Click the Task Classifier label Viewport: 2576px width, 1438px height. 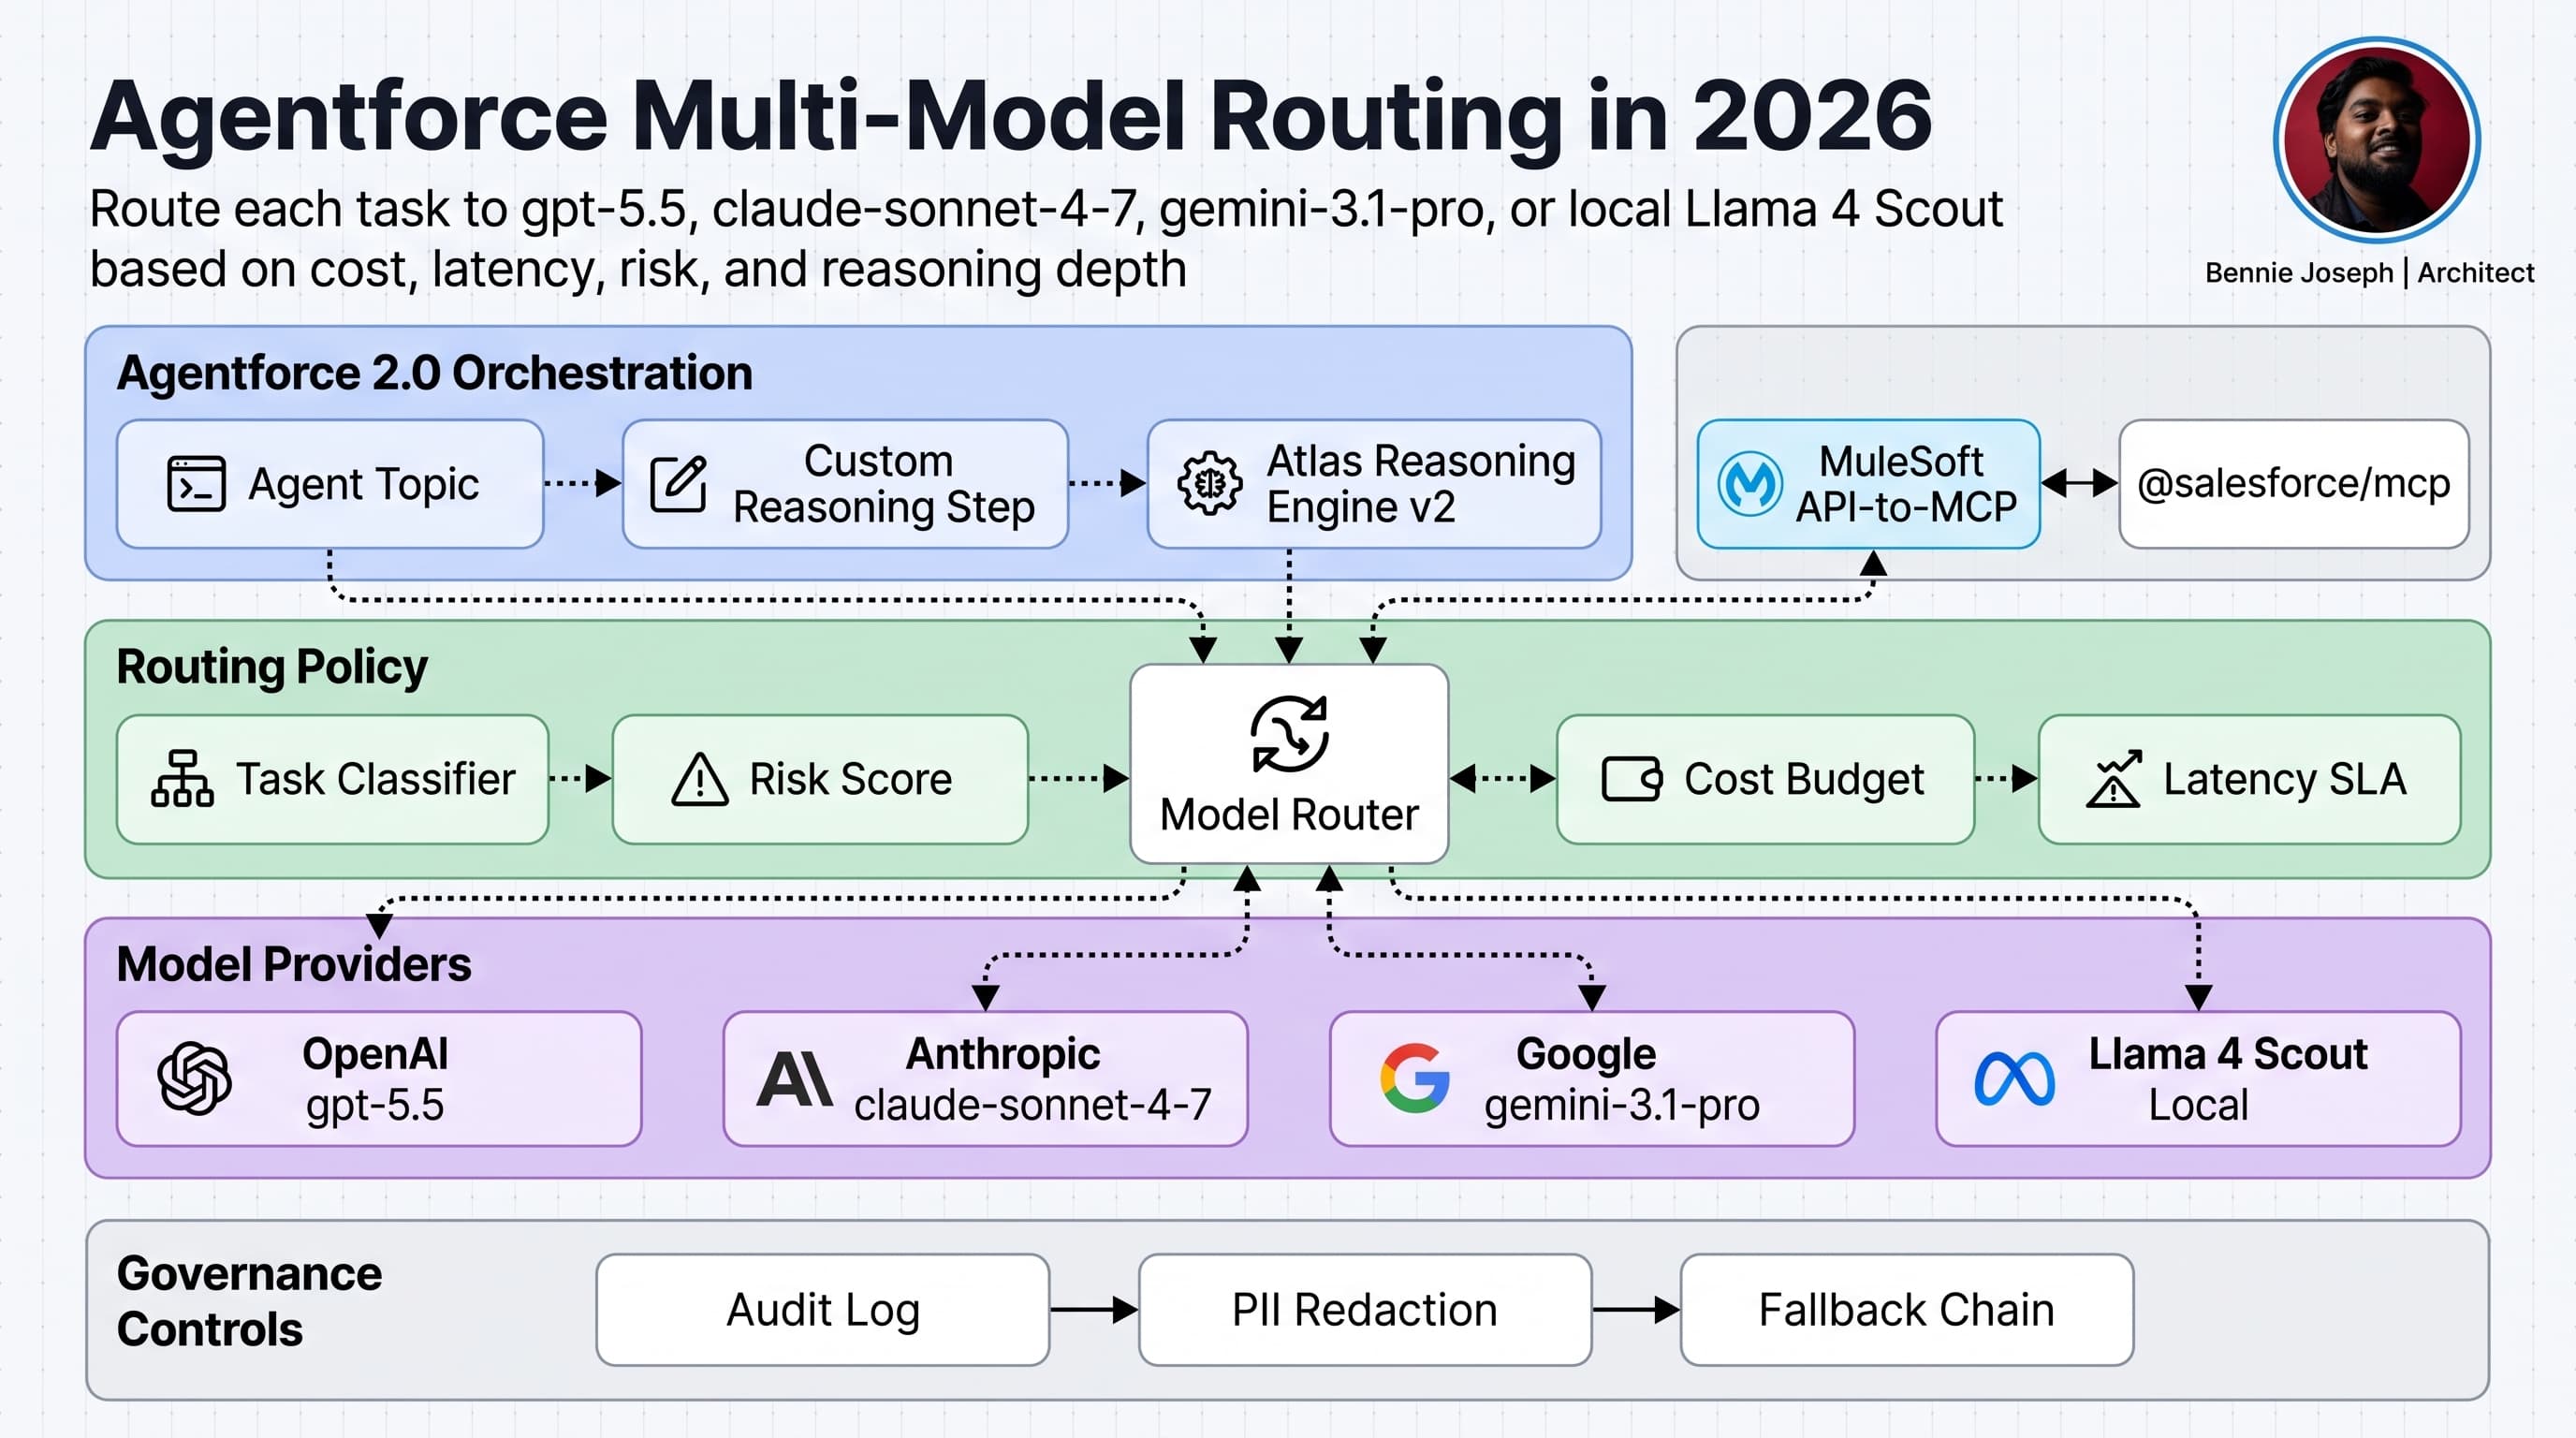pos(376,779)
